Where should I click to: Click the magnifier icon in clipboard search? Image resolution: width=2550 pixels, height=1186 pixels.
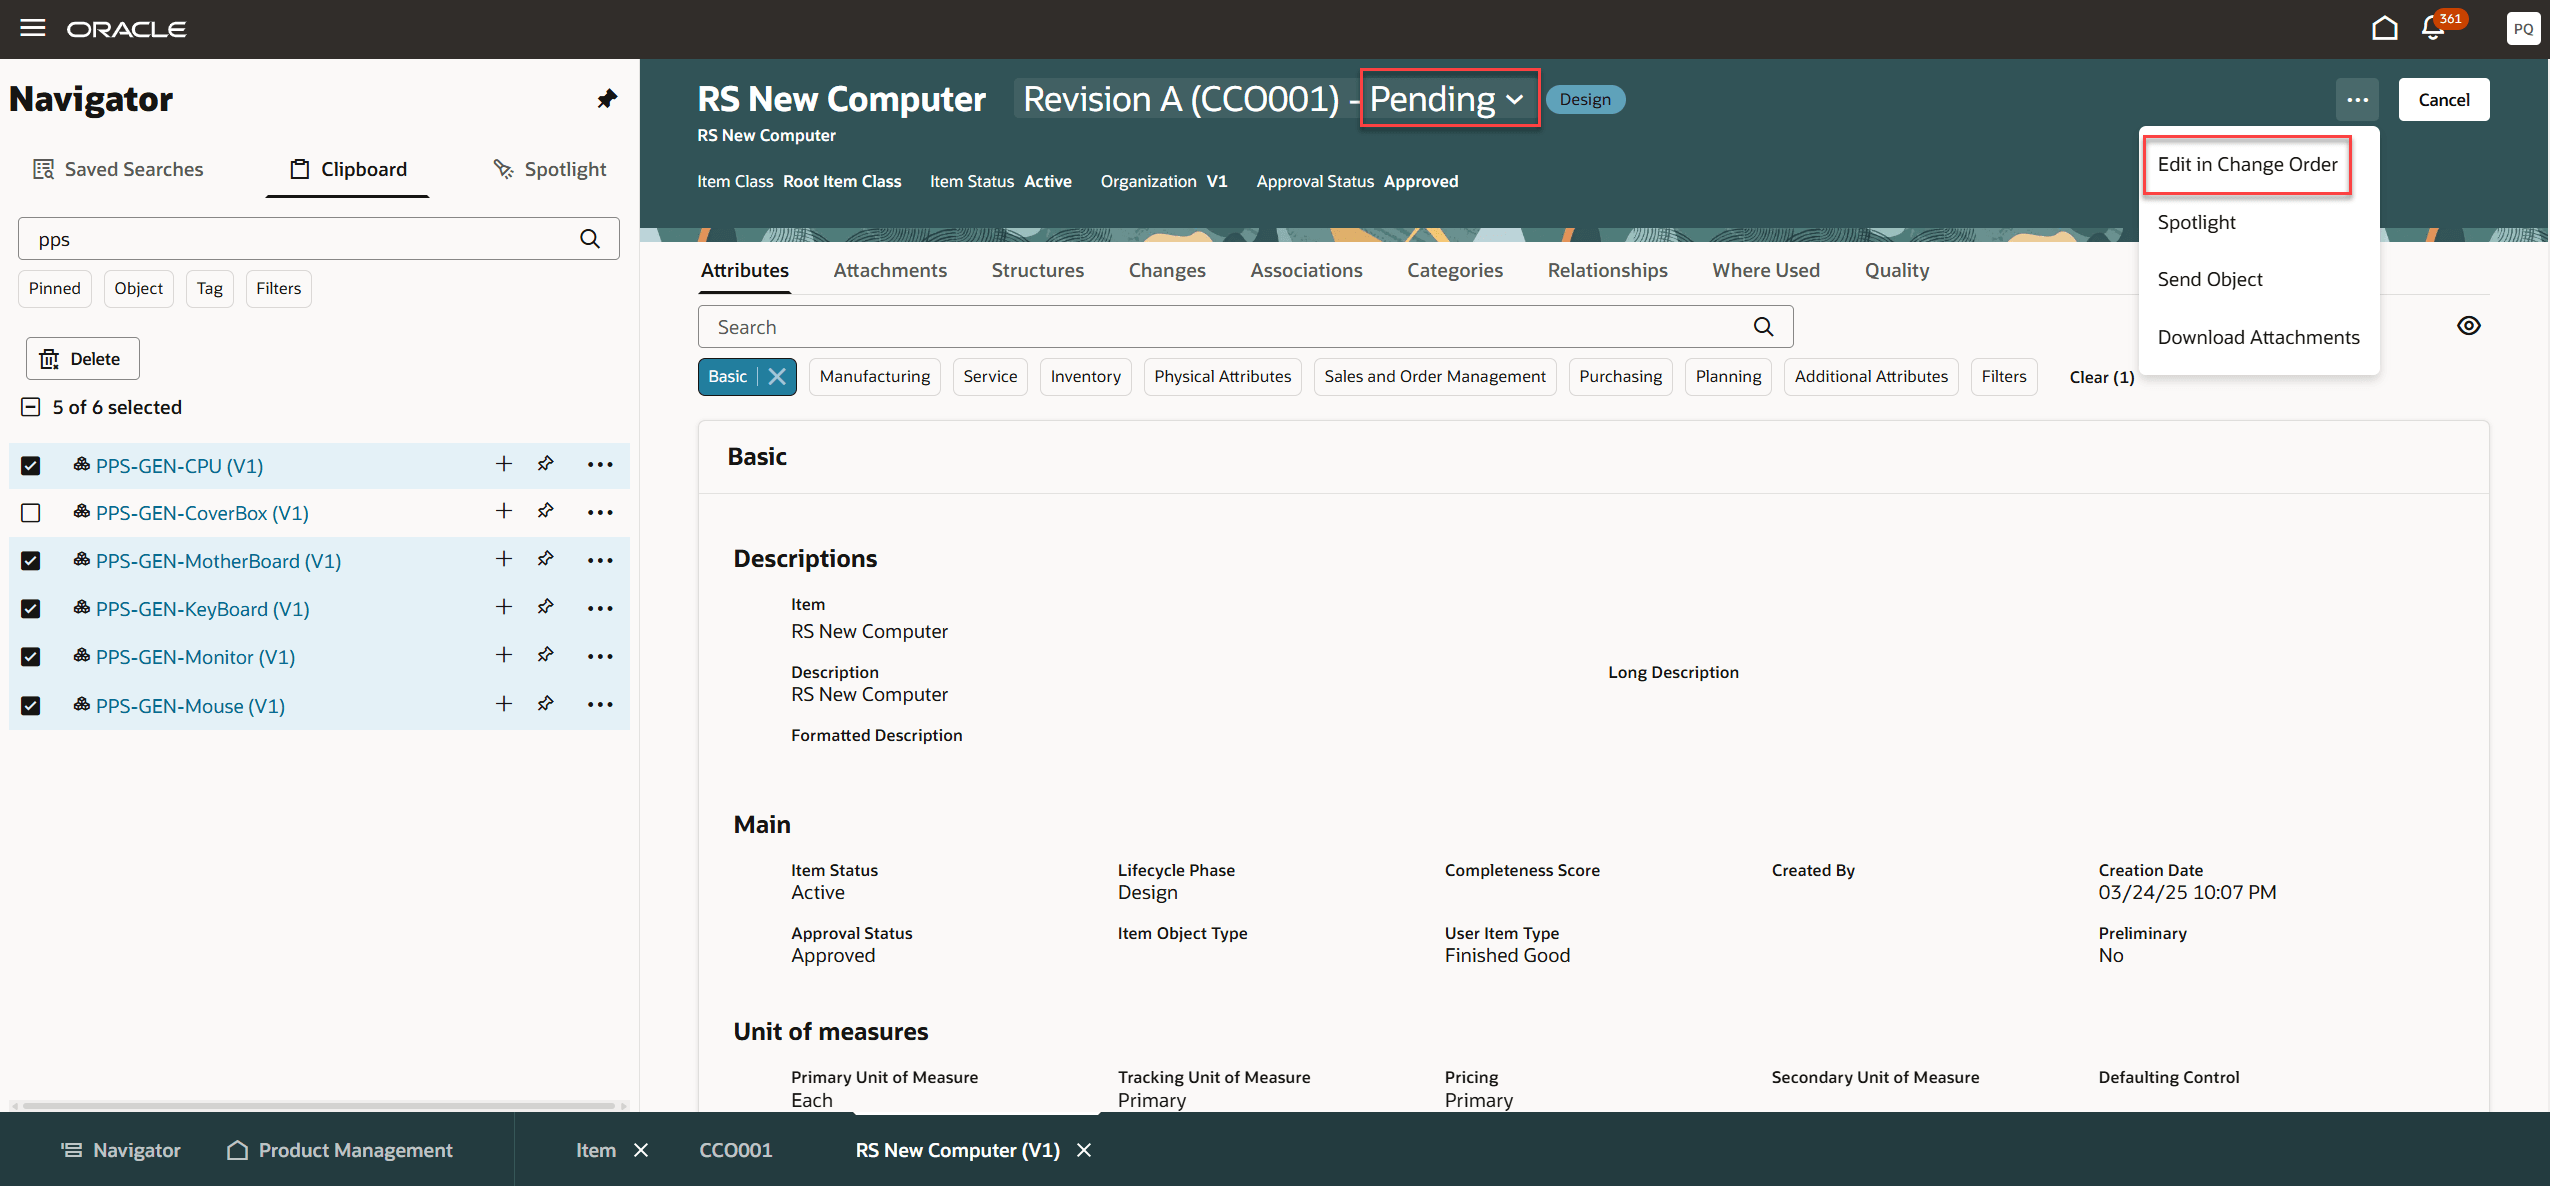pyautogui.click(x=590, y=239)
